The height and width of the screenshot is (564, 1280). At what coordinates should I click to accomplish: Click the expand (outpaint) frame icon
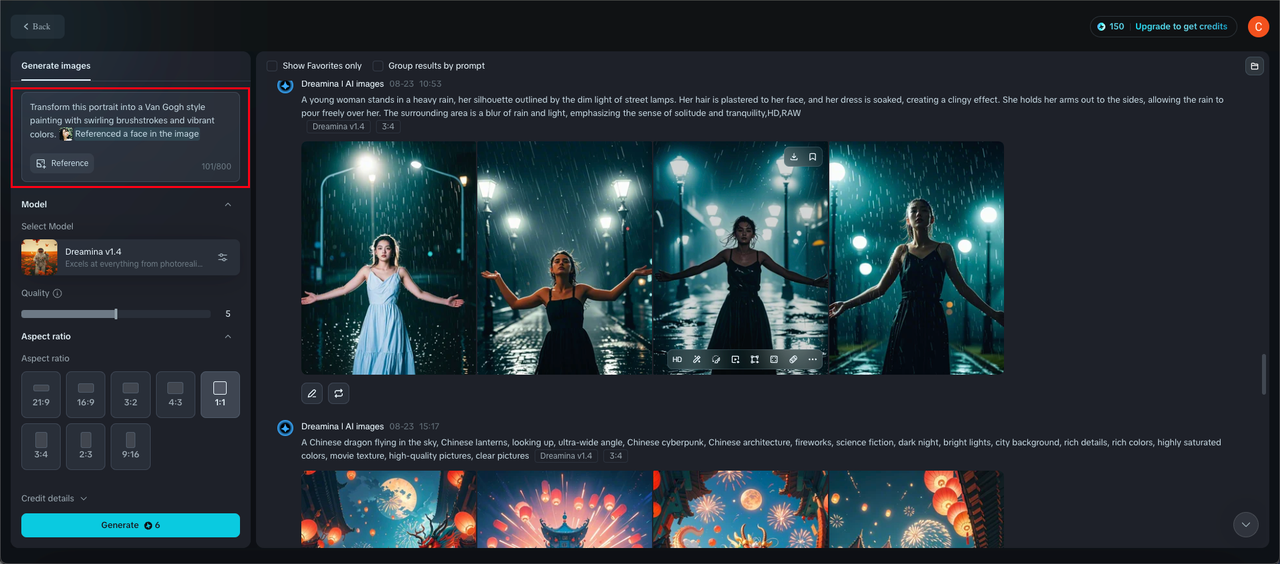coord(755,359)
